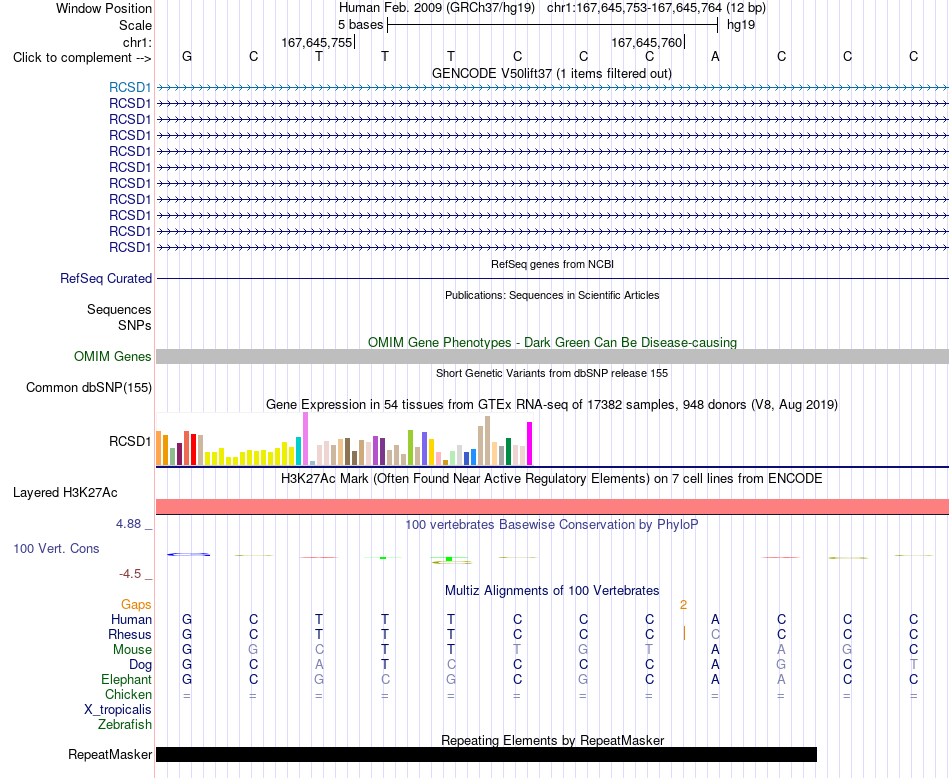This screenshot has width=950, height=778.
Task: Click the orange gap marker in Rhesus row
Action: [x=684, y=634]
